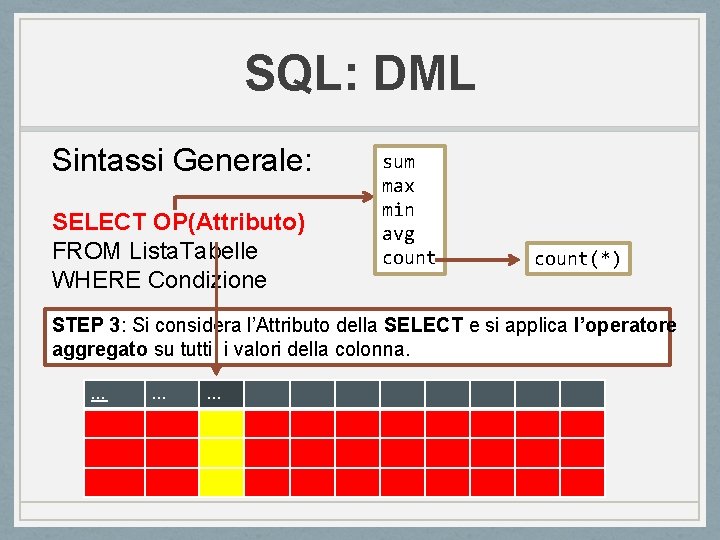Image resolution: width=720 pixels, height=540 pixels.
Task: Select the 'avg' operator in the list
Action: (x=398, y=234)
